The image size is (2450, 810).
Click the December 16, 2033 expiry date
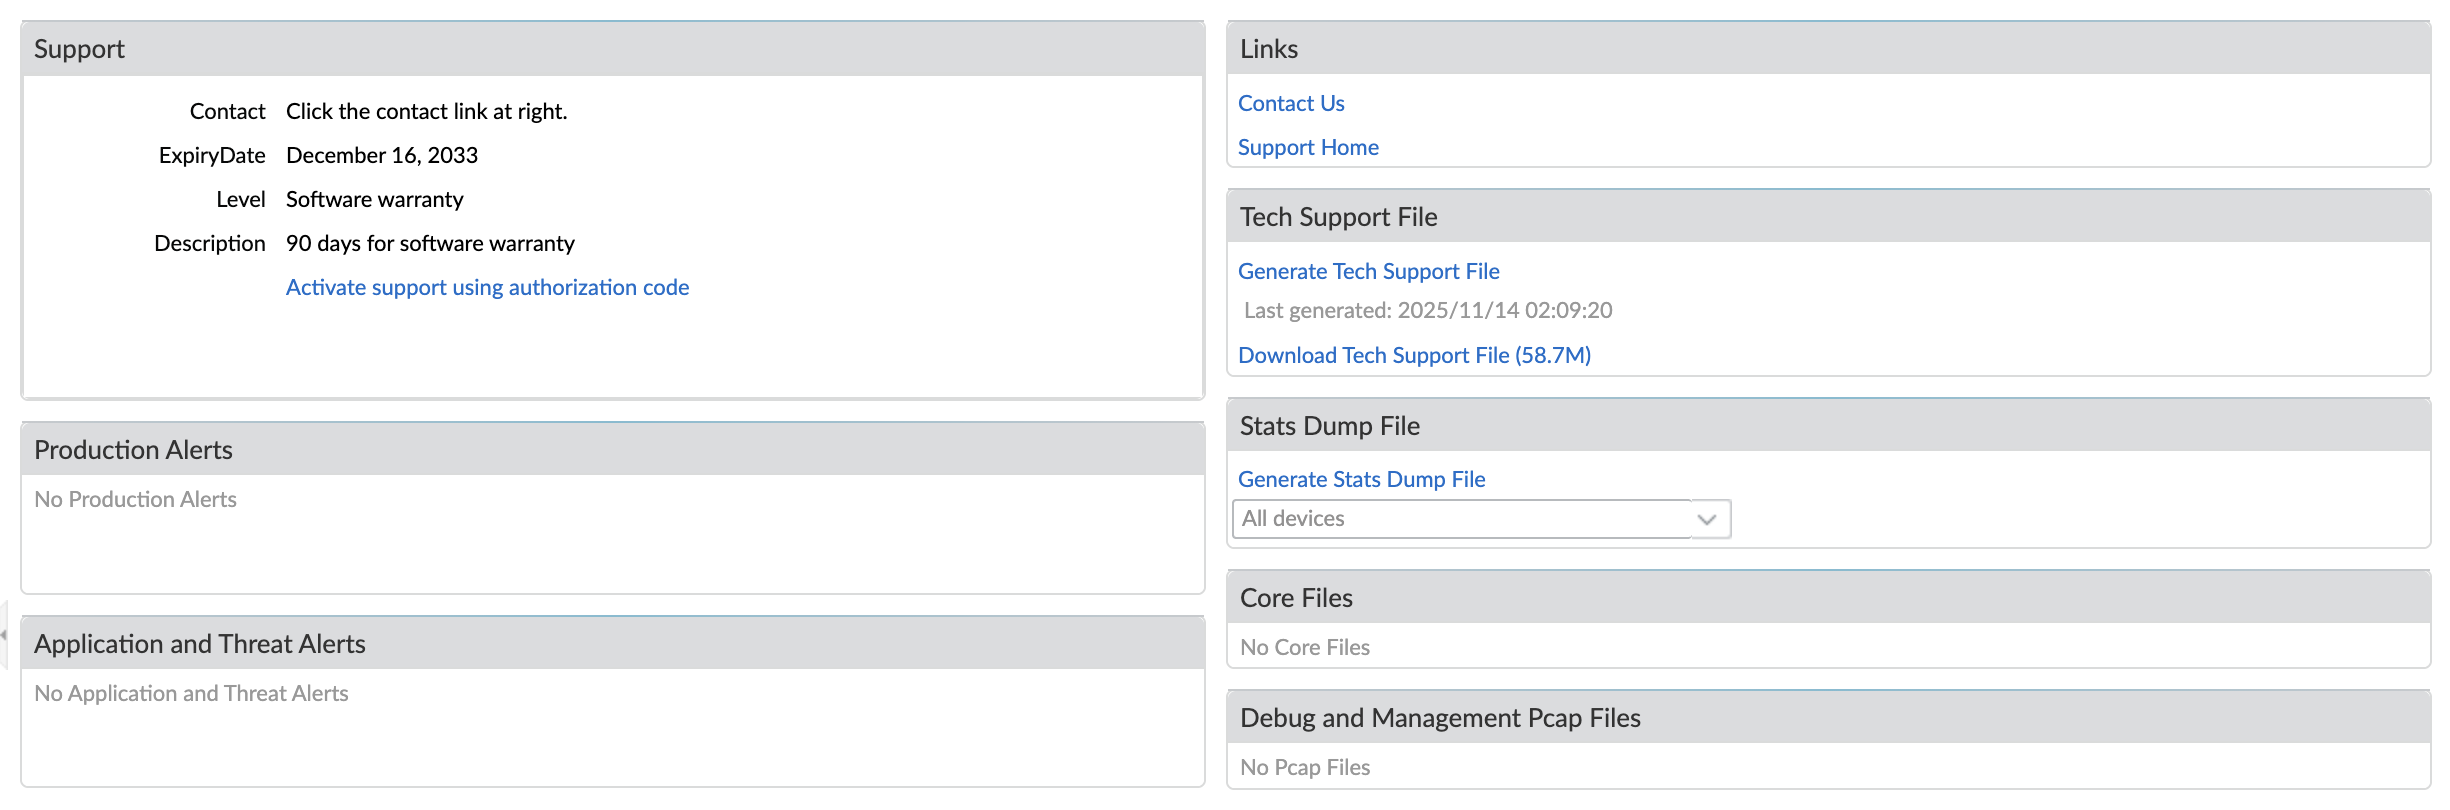[382, 156]
